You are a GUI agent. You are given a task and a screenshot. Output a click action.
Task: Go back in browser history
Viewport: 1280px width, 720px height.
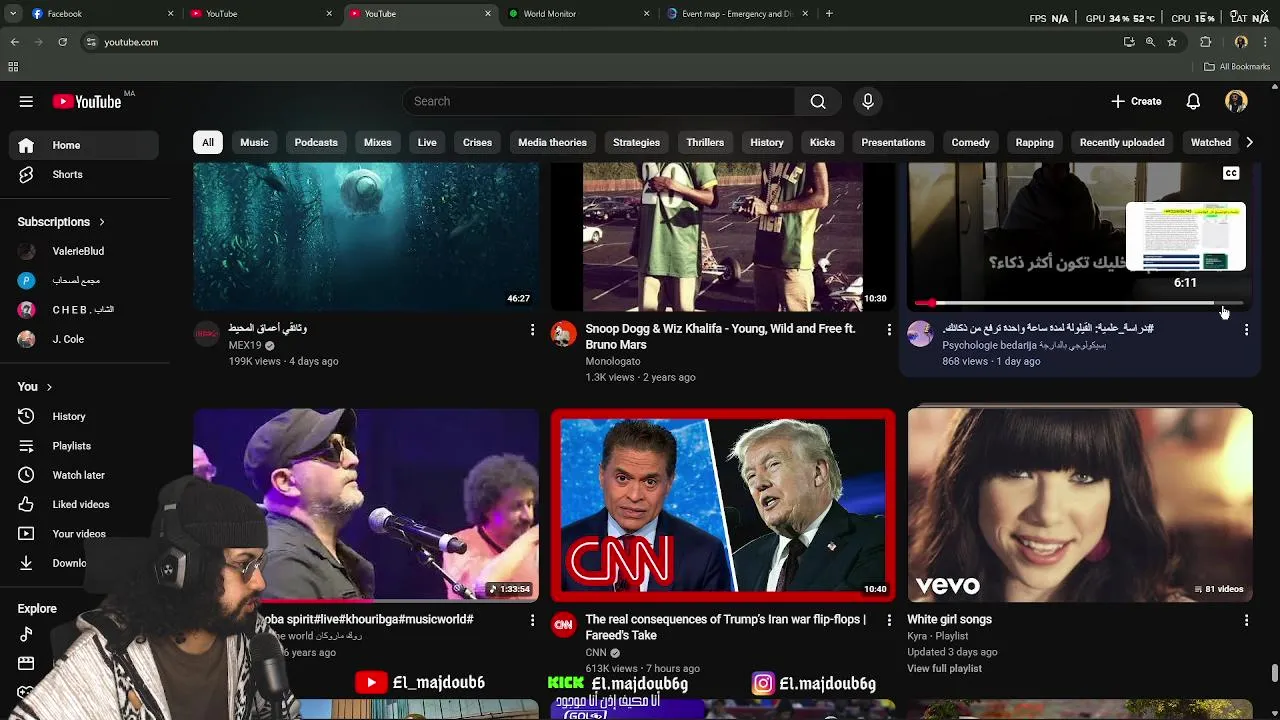tap(14, 42)
